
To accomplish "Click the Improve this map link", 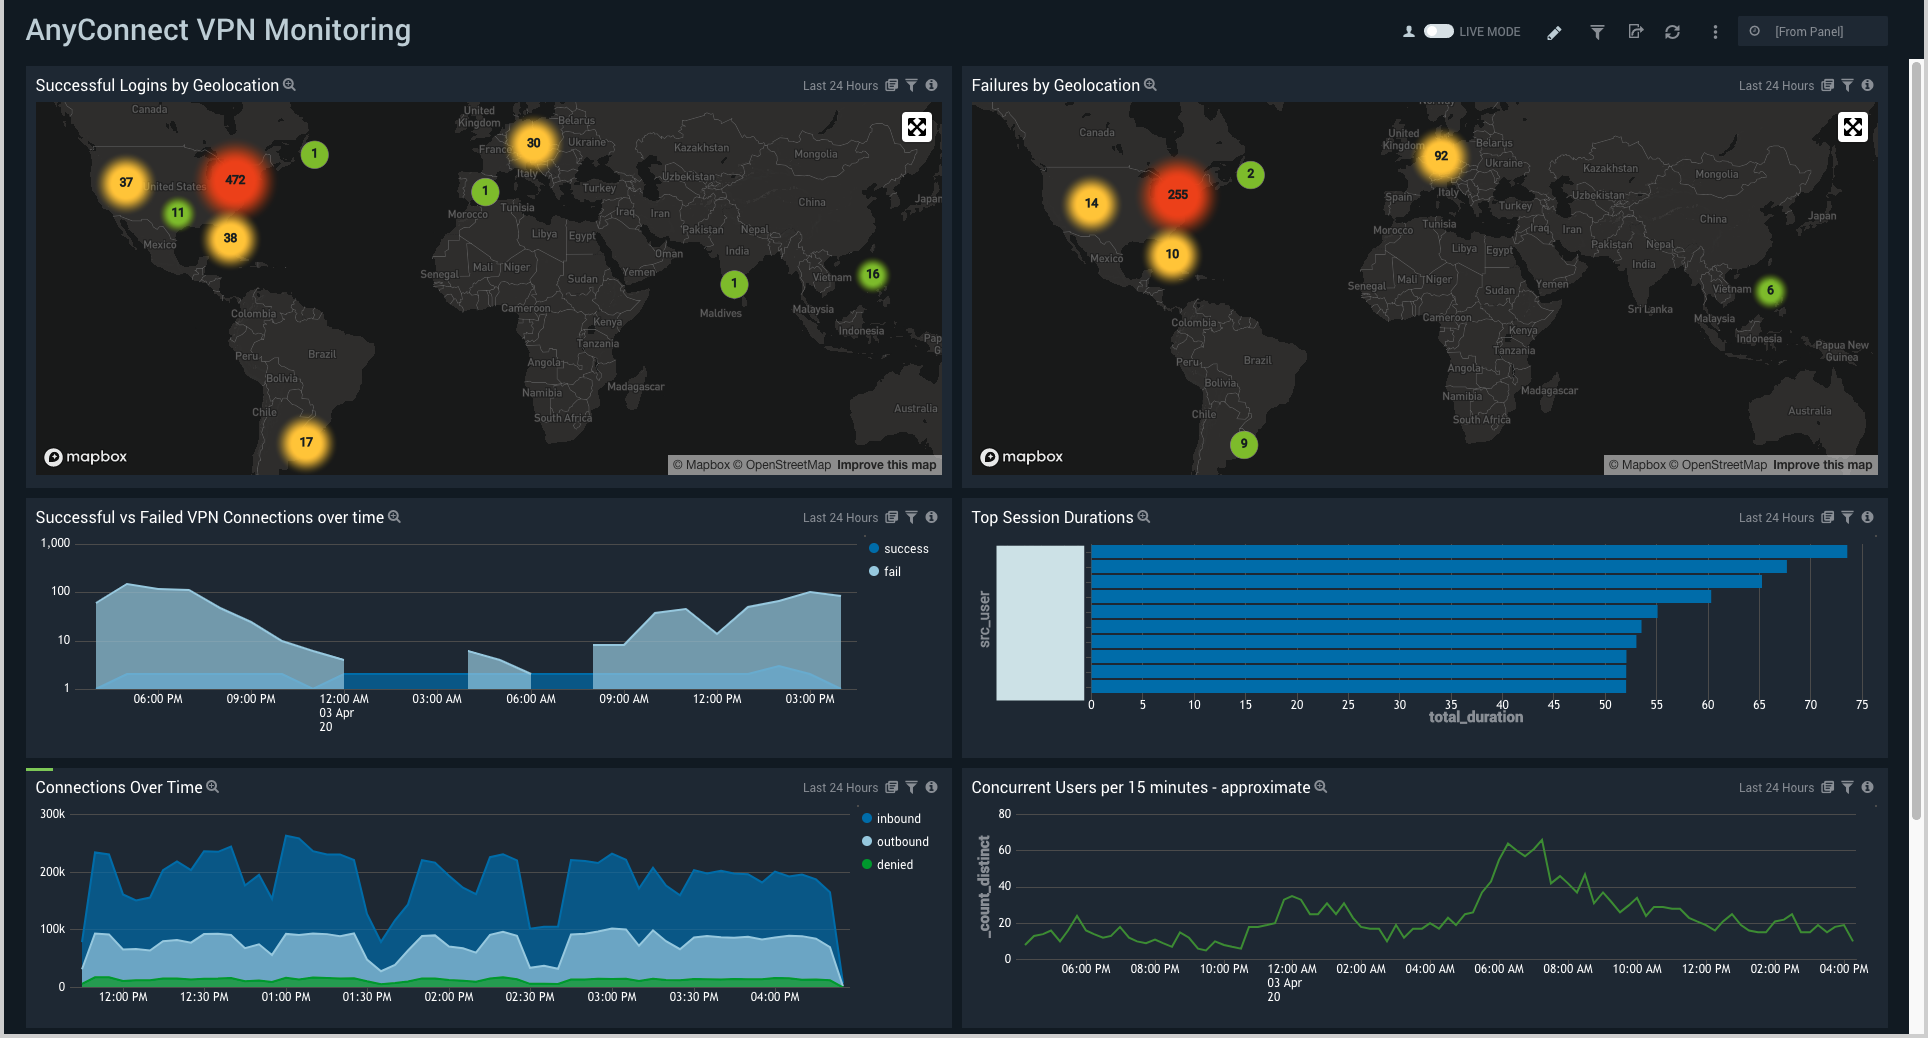I will pyautogui.click(x=886, y=464).
